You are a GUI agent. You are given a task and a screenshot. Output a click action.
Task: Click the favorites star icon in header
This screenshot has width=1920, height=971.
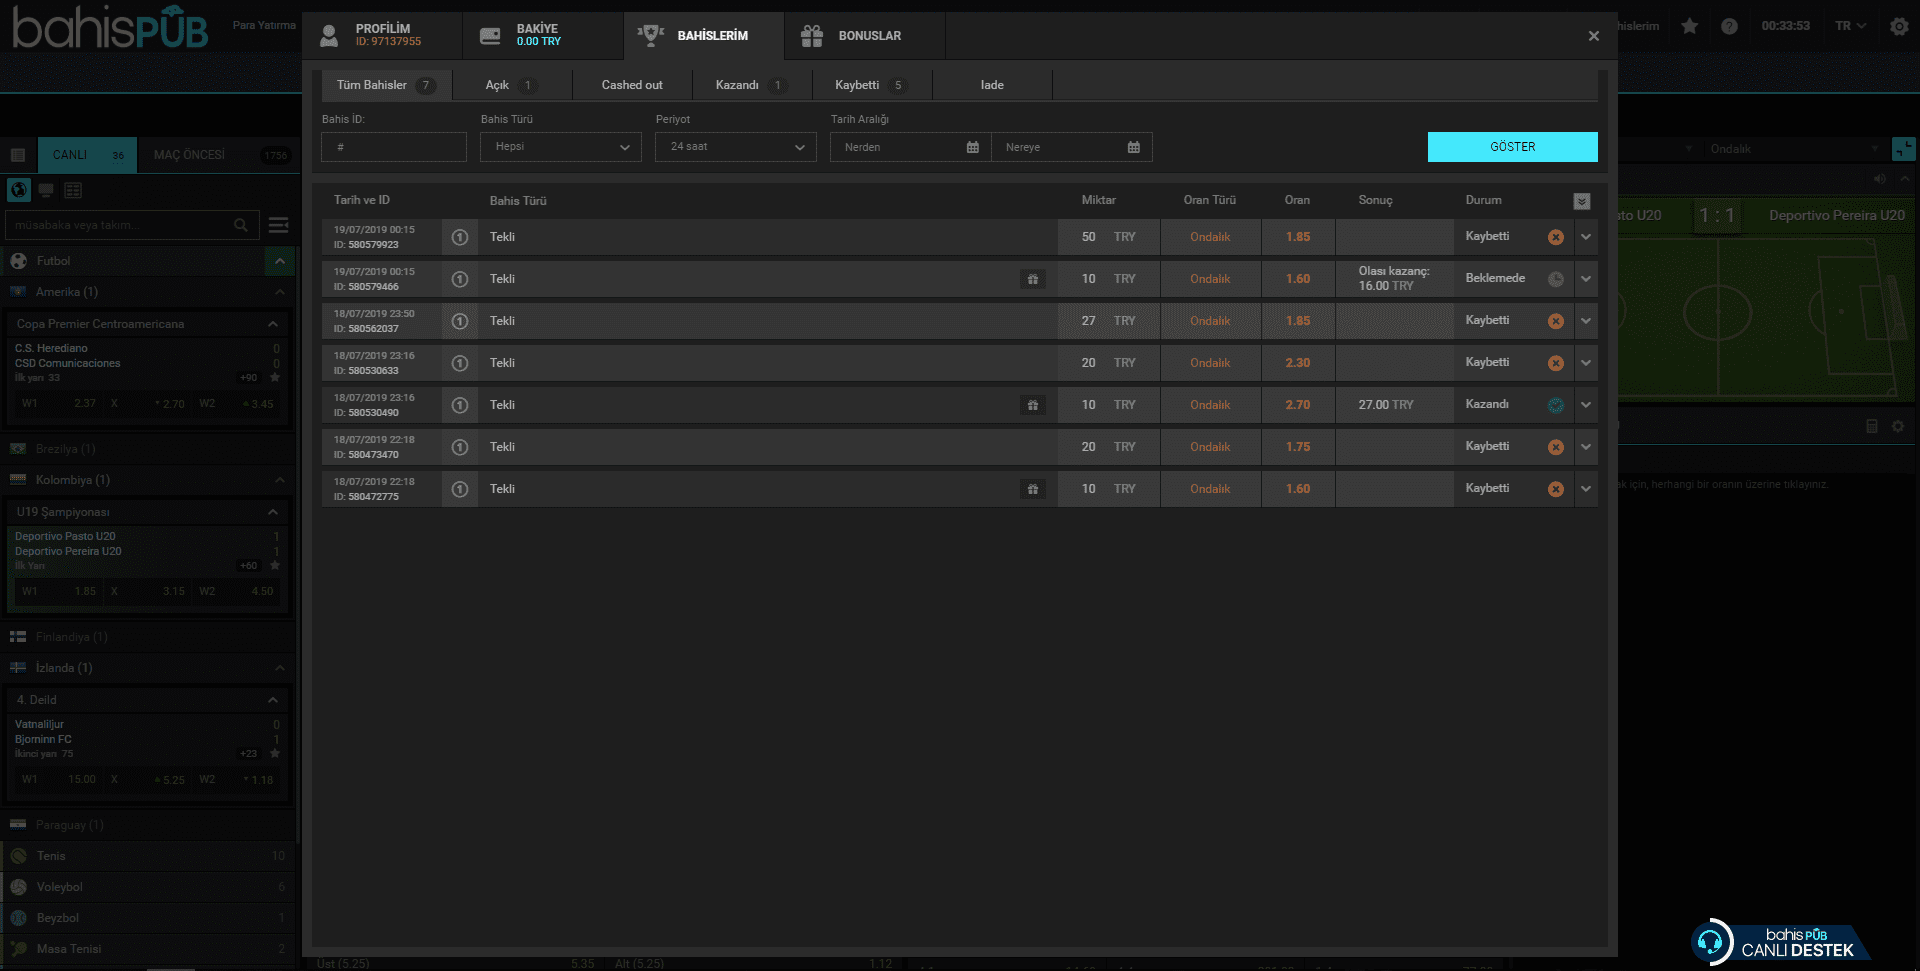click(x=1690, y=26)
